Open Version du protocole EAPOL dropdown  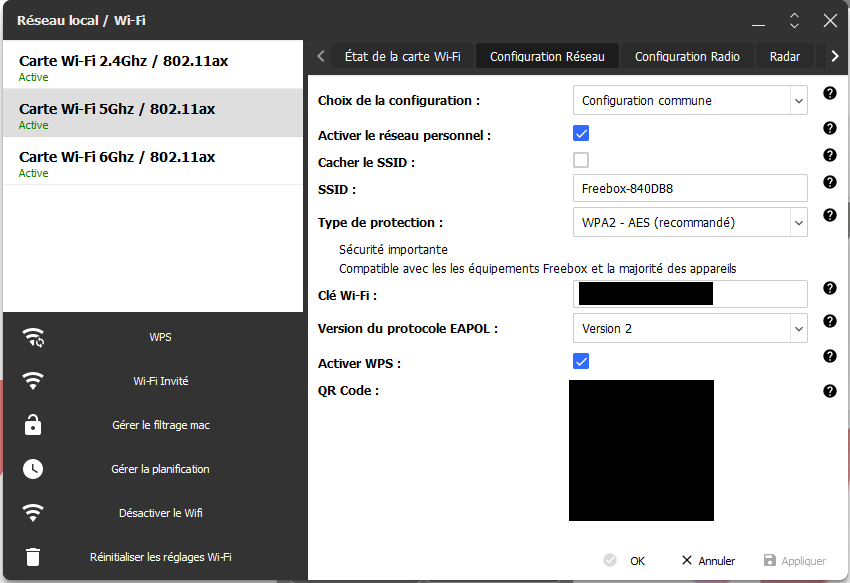coord(691,328)
